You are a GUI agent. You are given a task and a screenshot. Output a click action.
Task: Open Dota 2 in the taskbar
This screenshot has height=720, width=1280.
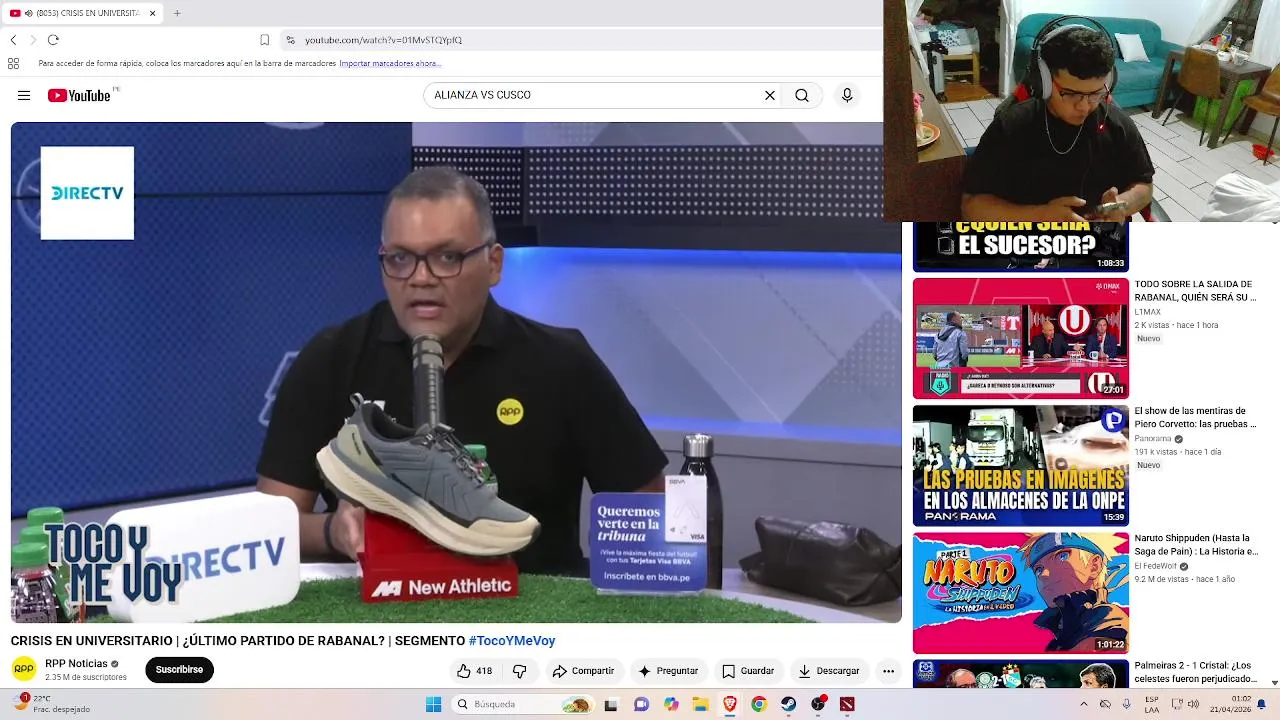pos(848,704)
